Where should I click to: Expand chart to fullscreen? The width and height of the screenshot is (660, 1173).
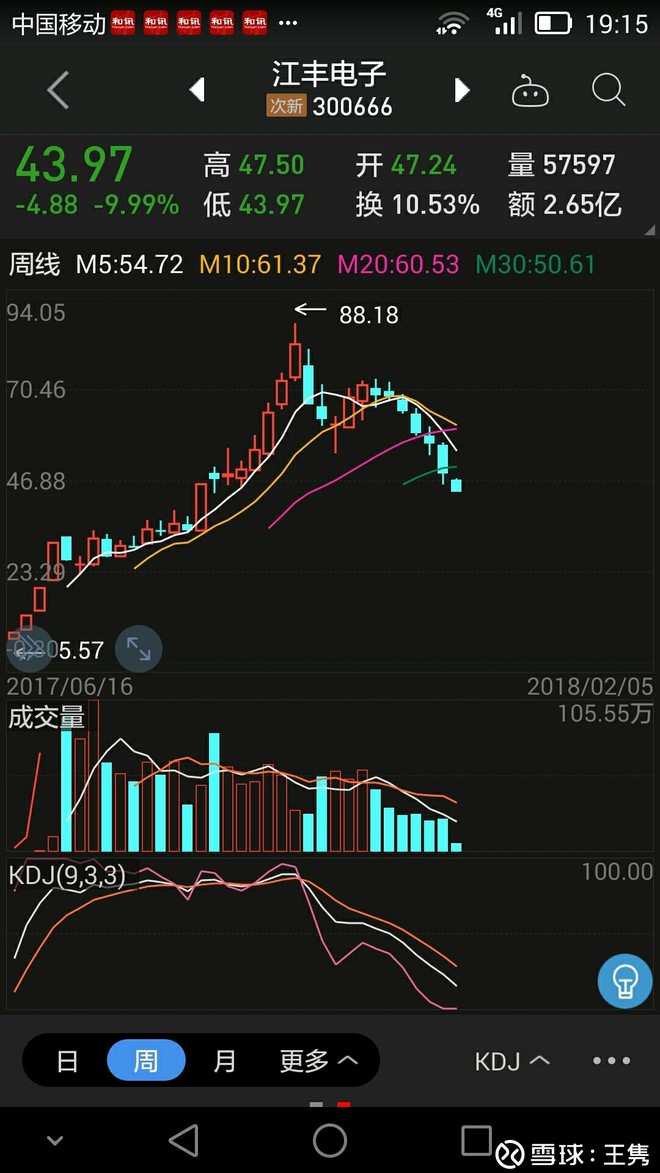(138, 649)
